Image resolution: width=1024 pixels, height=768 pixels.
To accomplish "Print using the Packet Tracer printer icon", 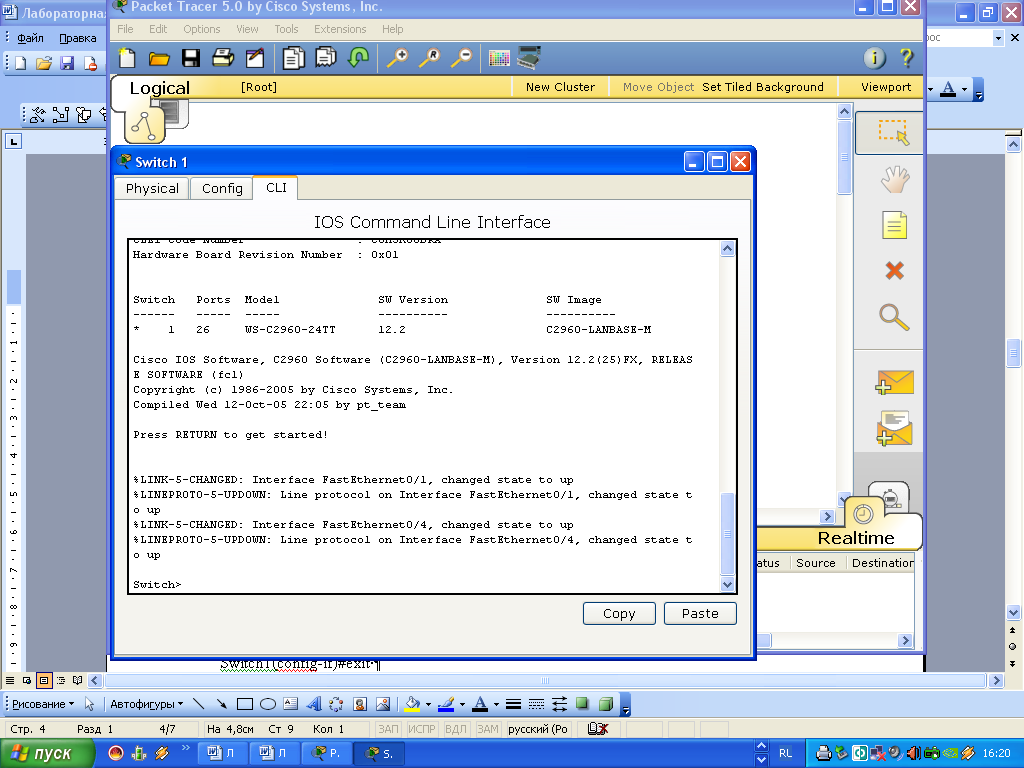I will 223,59.
